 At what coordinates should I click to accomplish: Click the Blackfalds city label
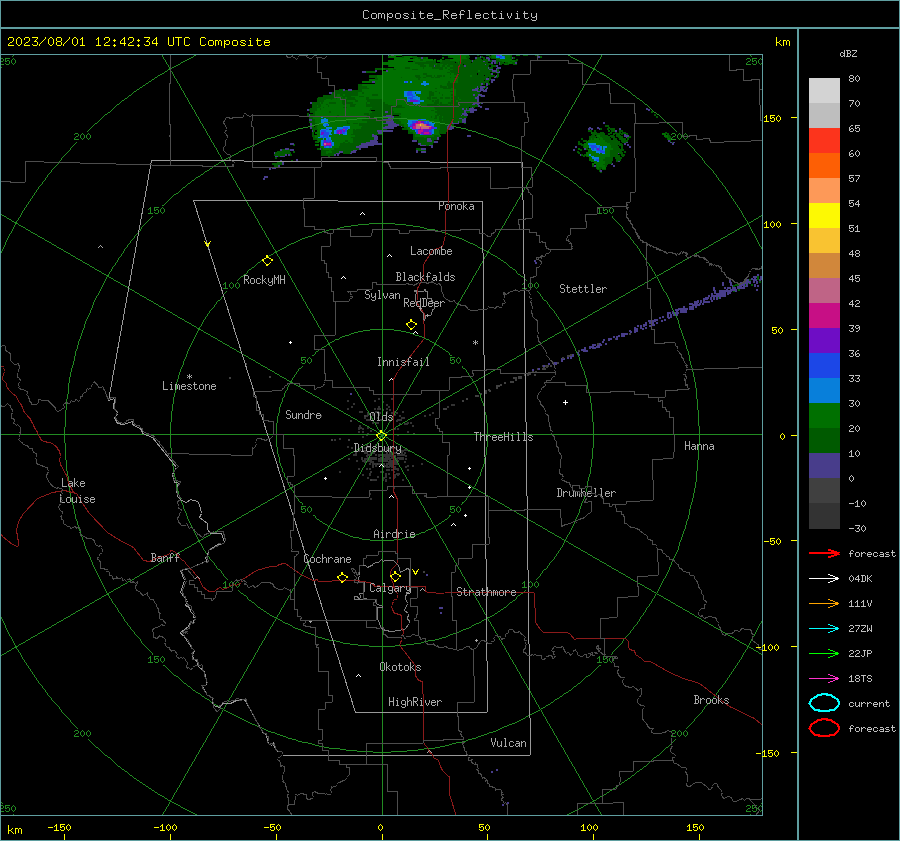[x=425, y=277]
